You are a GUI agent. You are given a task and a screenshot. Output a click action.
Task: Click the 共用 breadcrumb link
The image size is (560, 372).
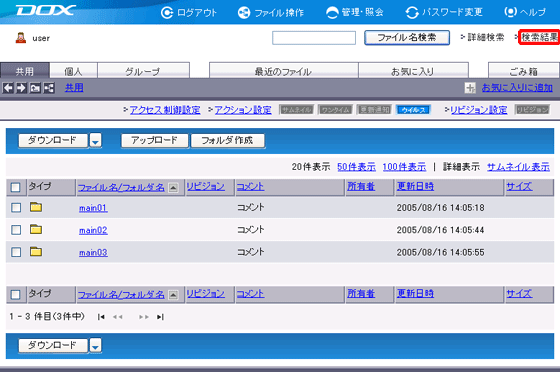74,88
